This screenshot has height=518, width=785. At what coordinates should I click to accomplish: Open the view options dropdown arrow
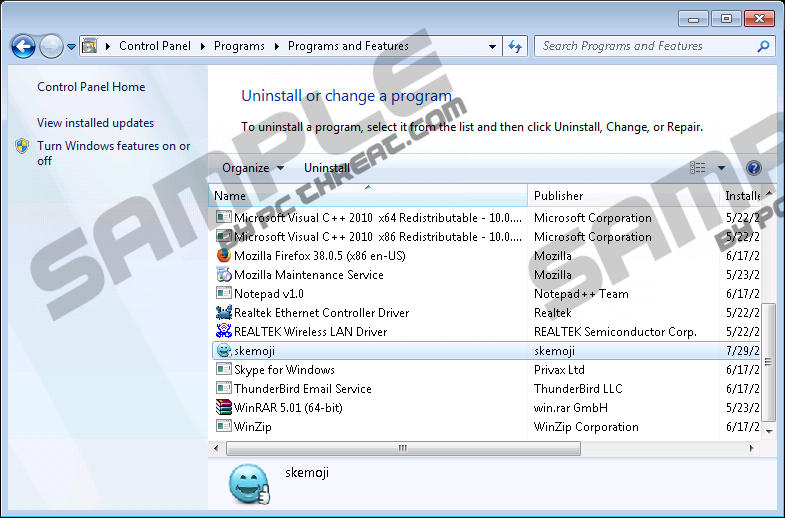click(x=722, y=168)
